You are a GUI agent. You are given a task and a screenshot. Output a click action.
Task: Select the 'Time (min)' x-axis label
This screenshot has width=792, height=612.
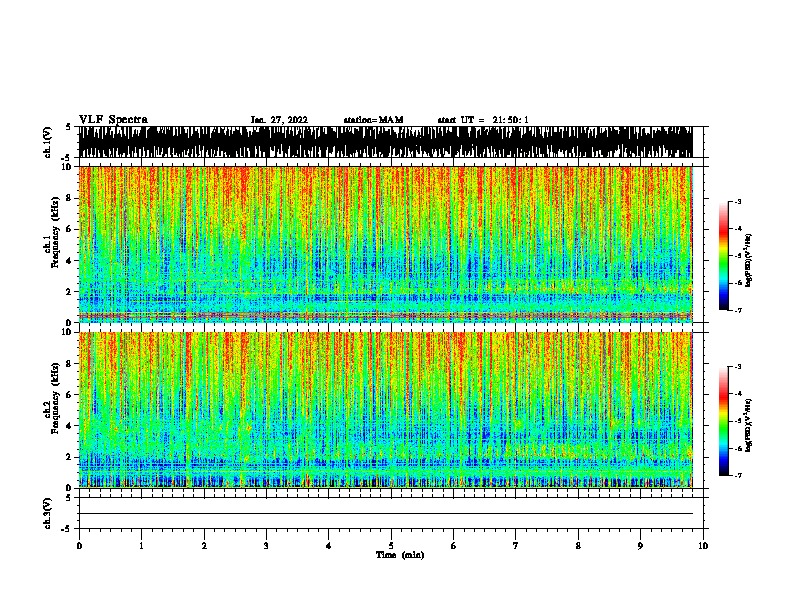(x=400, y=555)
